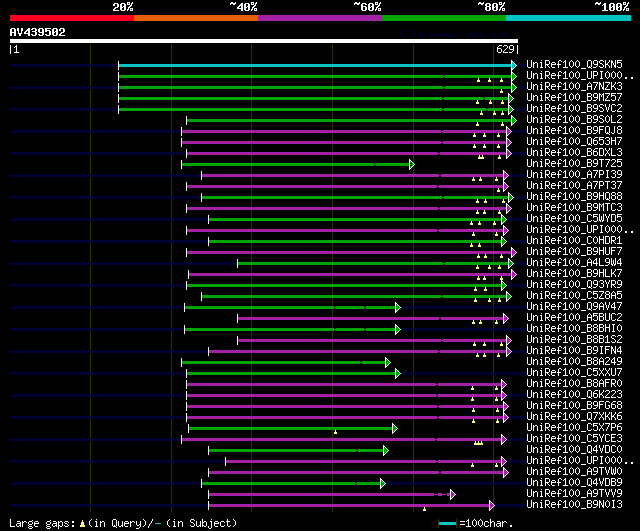Click the UniRef100_C5X7P6 label
Viewport: 640px width, 531px height.
pos(574,428)
